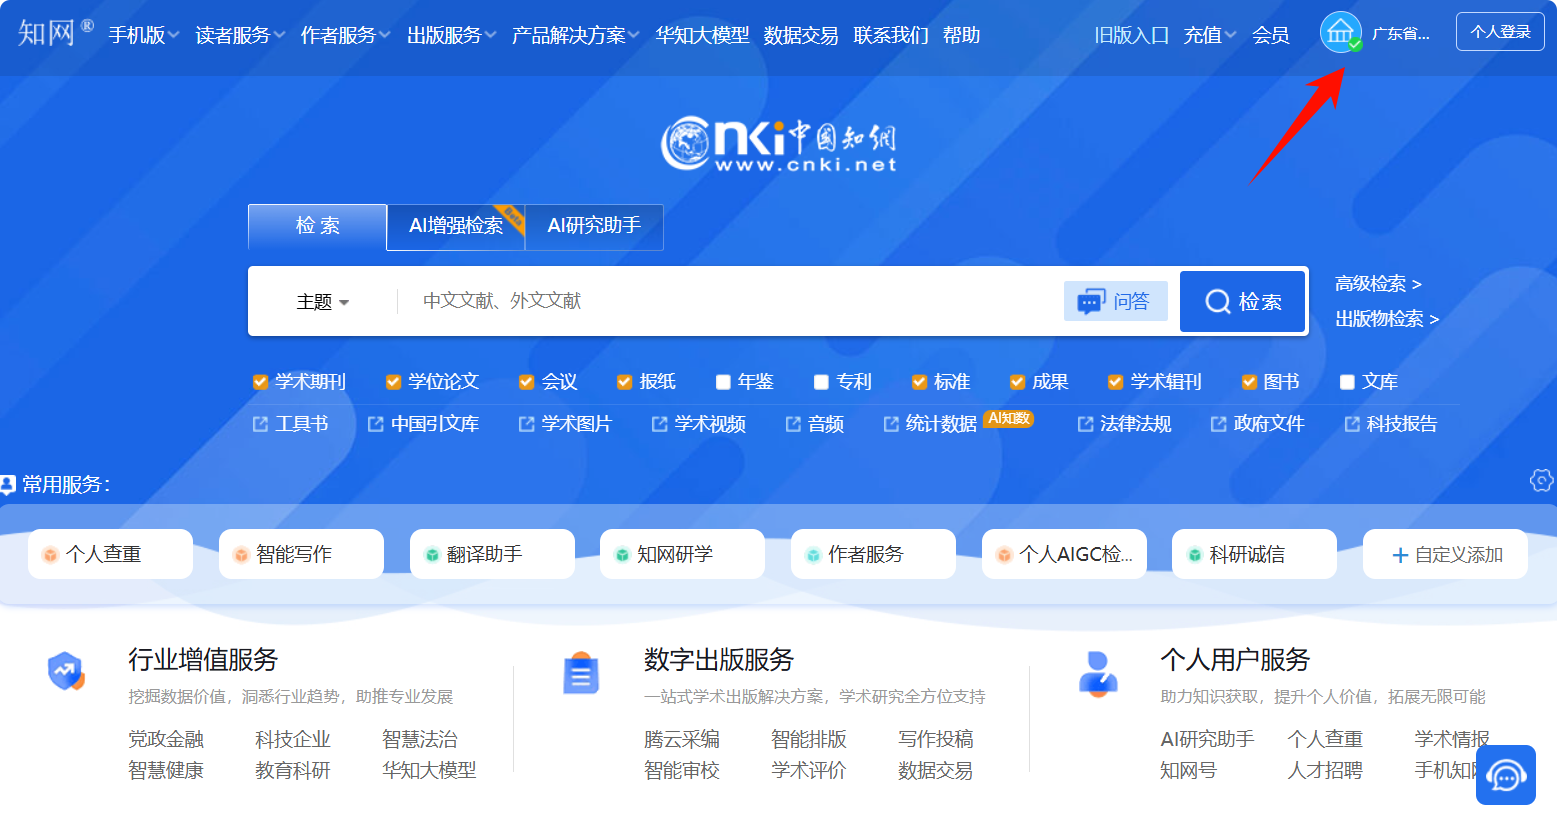Click the 问答 button
This screenshot has width=1557, height=819.
point(1116,301)
